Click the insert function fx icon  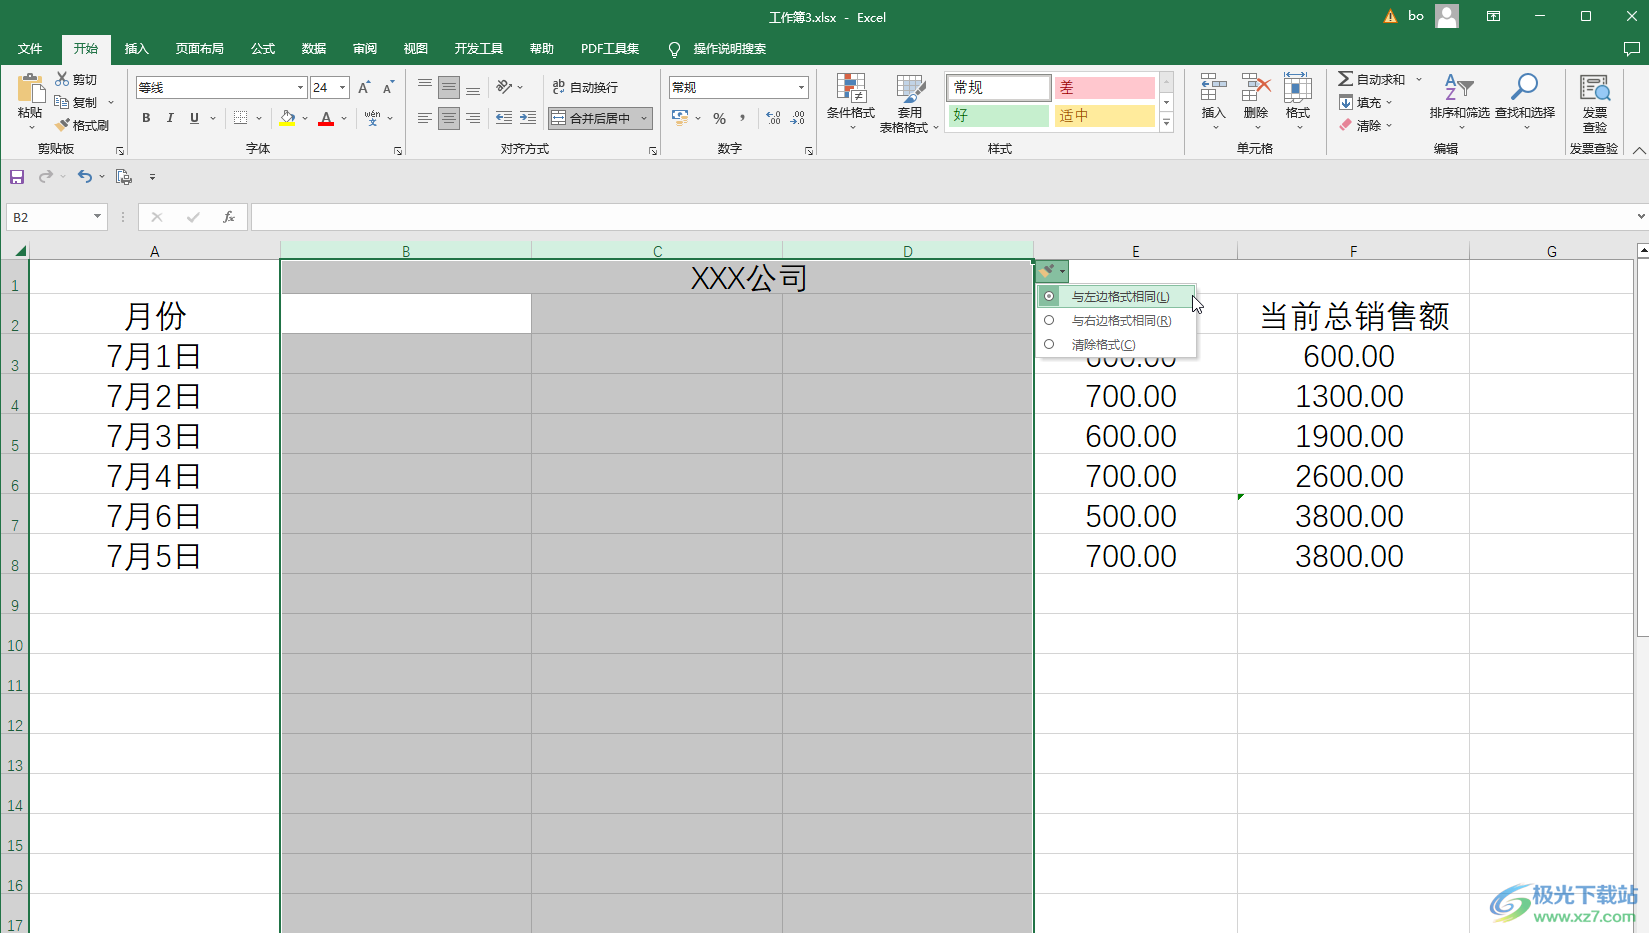click(x=229, y=217)
